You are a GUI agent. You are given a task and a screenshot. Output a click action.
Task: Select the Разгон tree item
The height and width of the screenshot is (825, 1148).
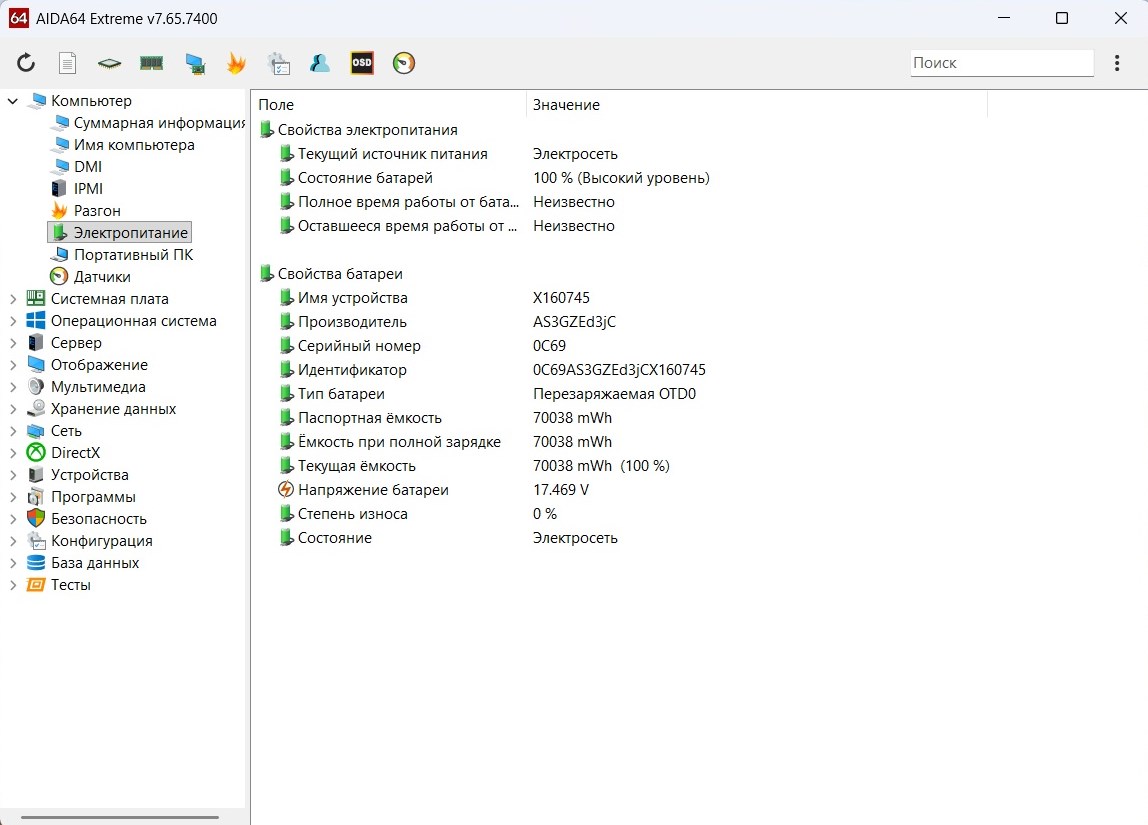pyautogui.click(x=97, y=211)
